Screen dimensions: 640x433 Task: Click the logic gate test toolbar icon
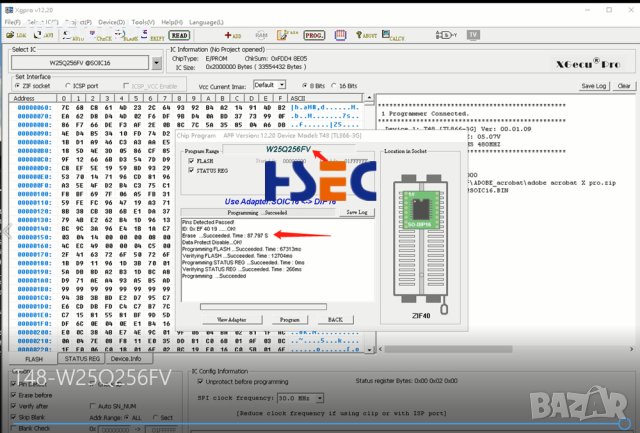click(x=446, y=35)
